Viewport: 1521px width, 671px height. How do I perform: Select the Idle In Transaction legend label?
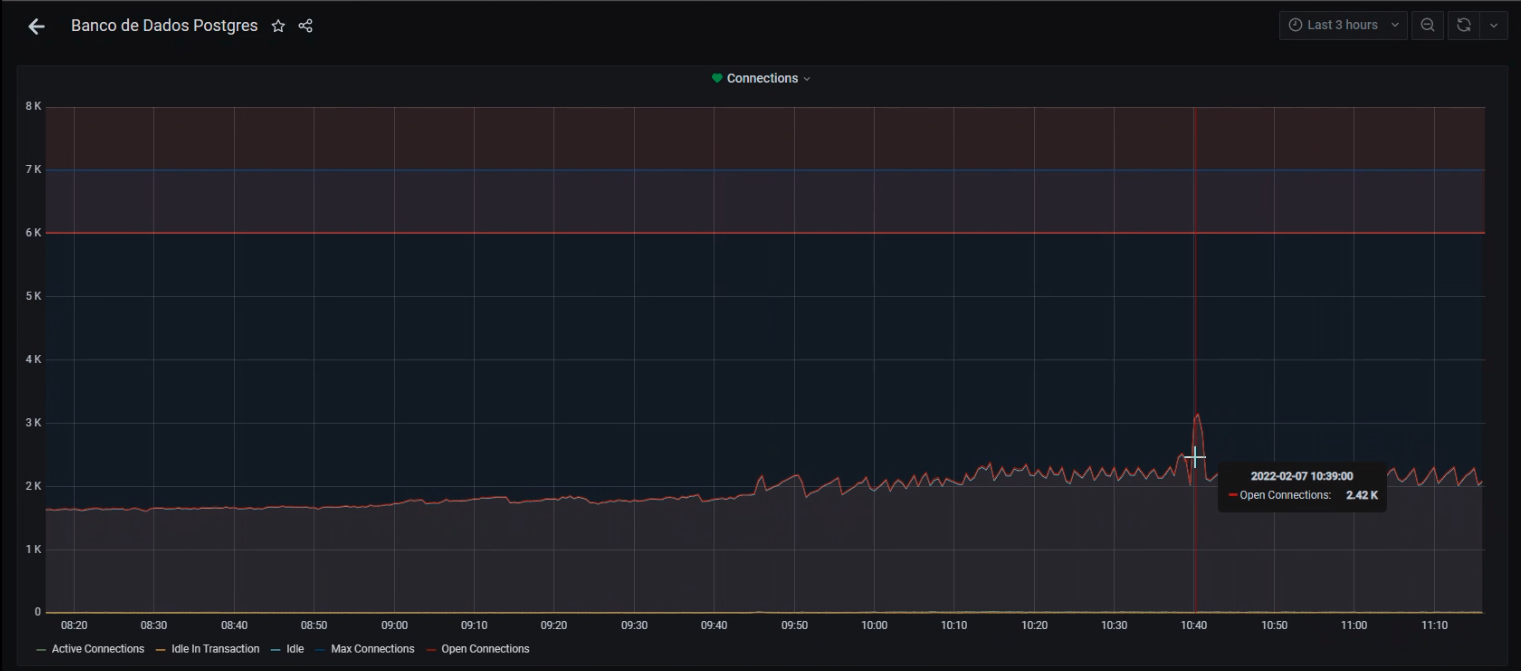215,649
